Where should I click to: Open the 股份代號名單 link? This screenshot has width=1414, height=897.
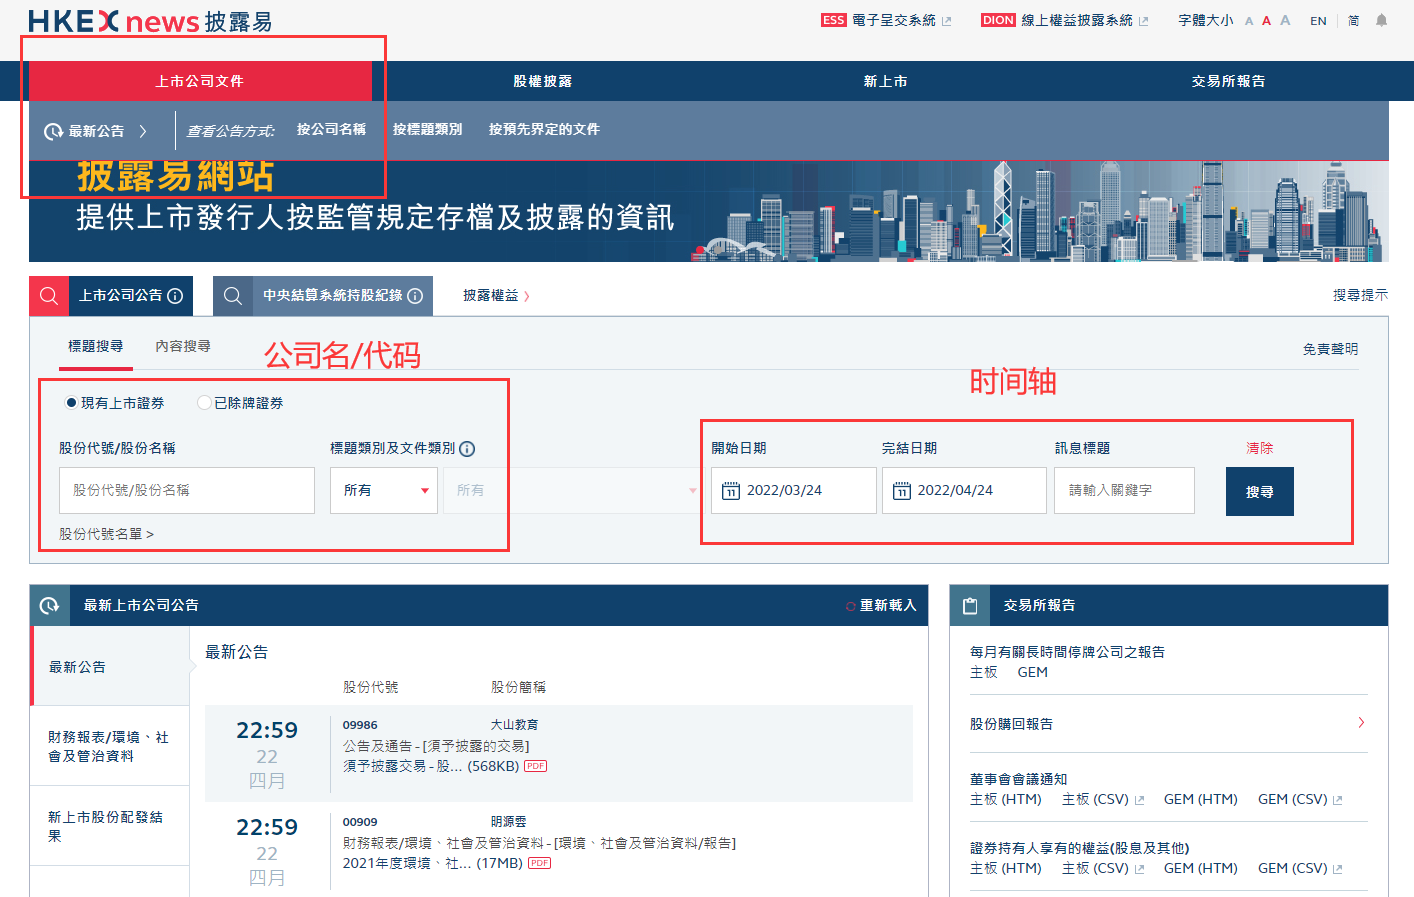click(106, 534)
